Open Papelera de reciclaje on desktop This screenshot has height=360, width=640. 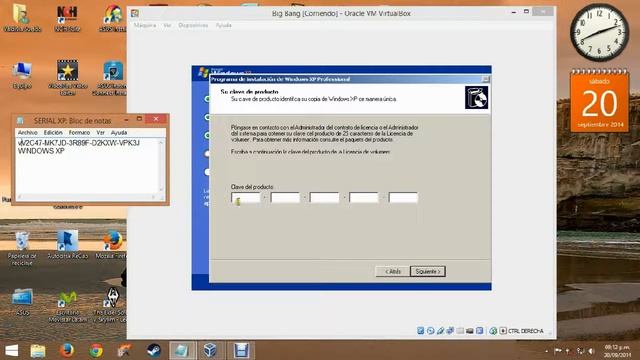pos(22,248)
